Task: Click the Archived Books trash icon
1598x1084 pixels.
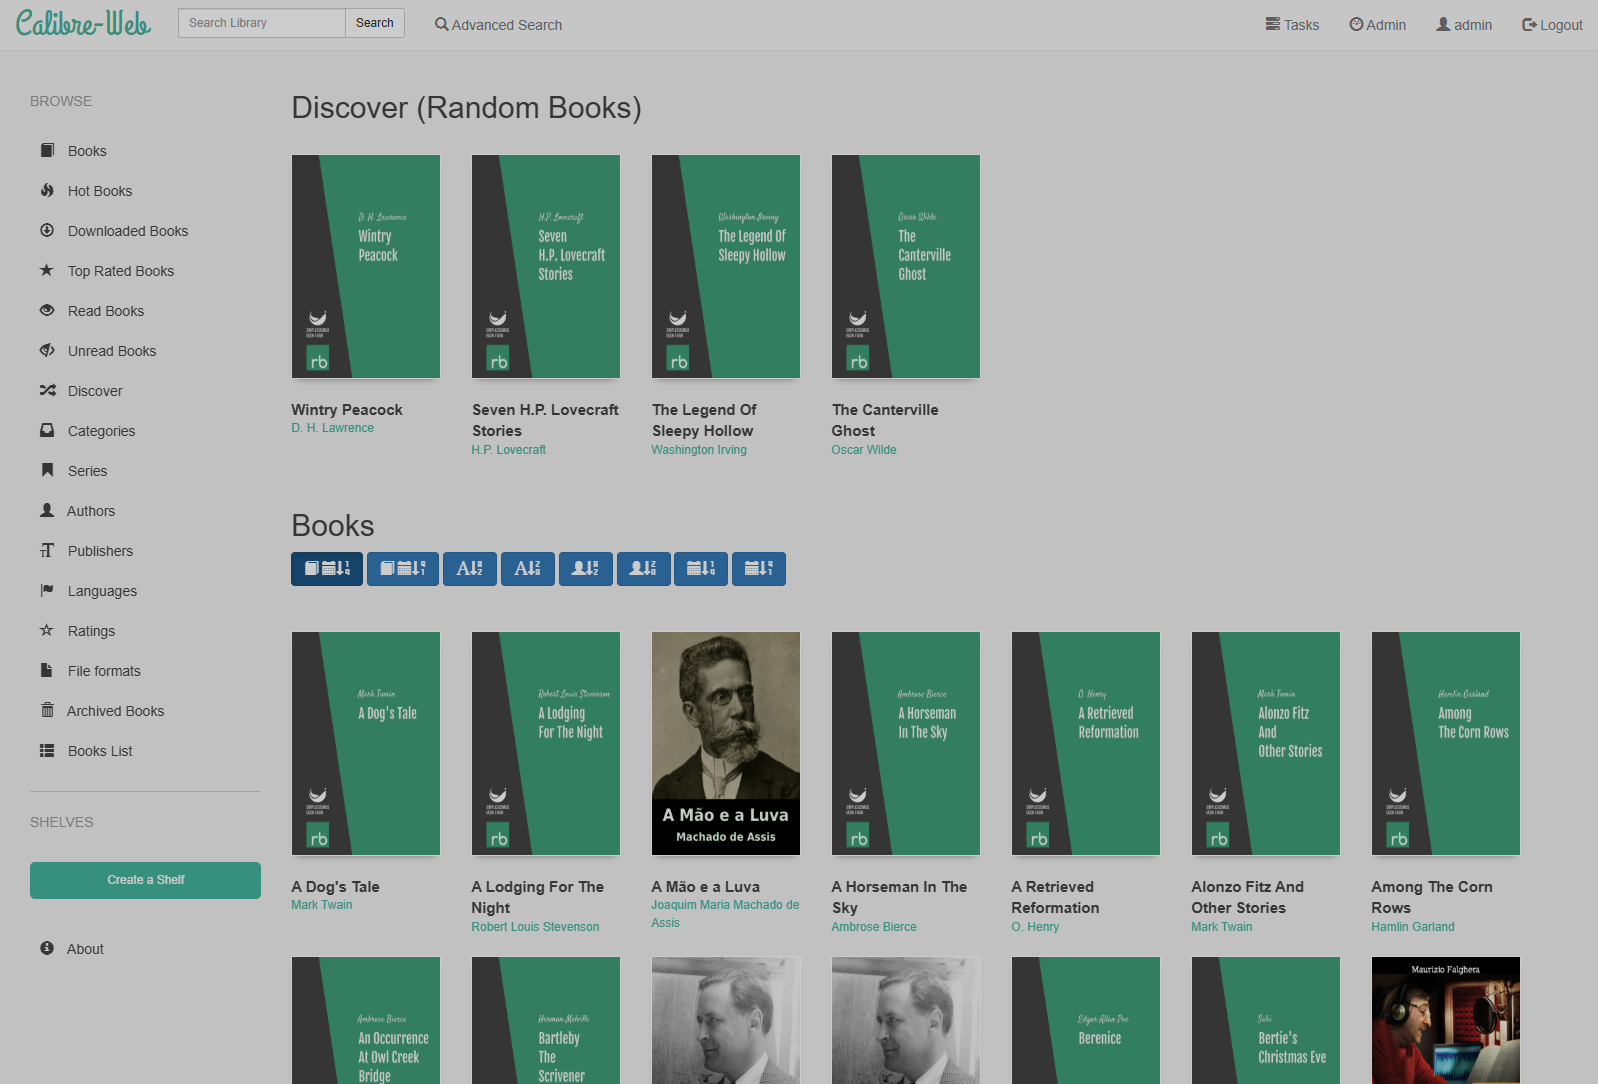Action: [x=47, y=710]
